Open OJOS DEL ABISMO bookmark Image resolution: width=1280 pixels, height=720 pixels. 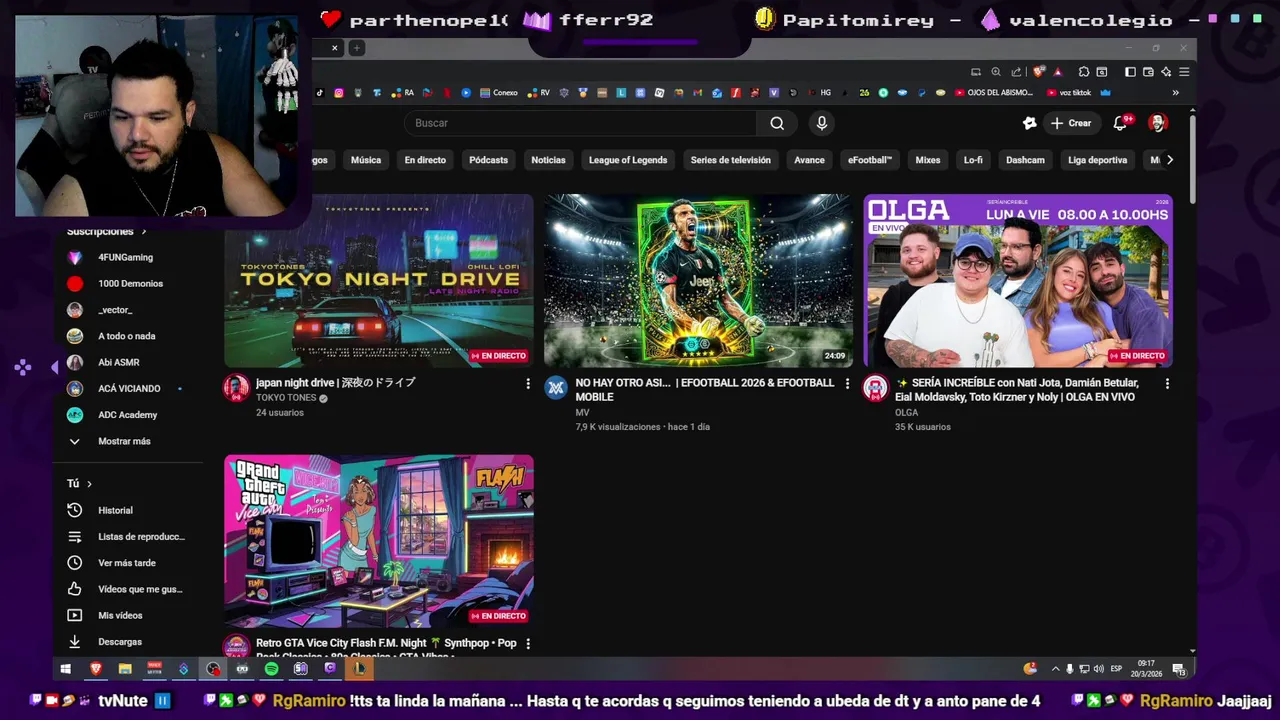(x=994, y=93)
